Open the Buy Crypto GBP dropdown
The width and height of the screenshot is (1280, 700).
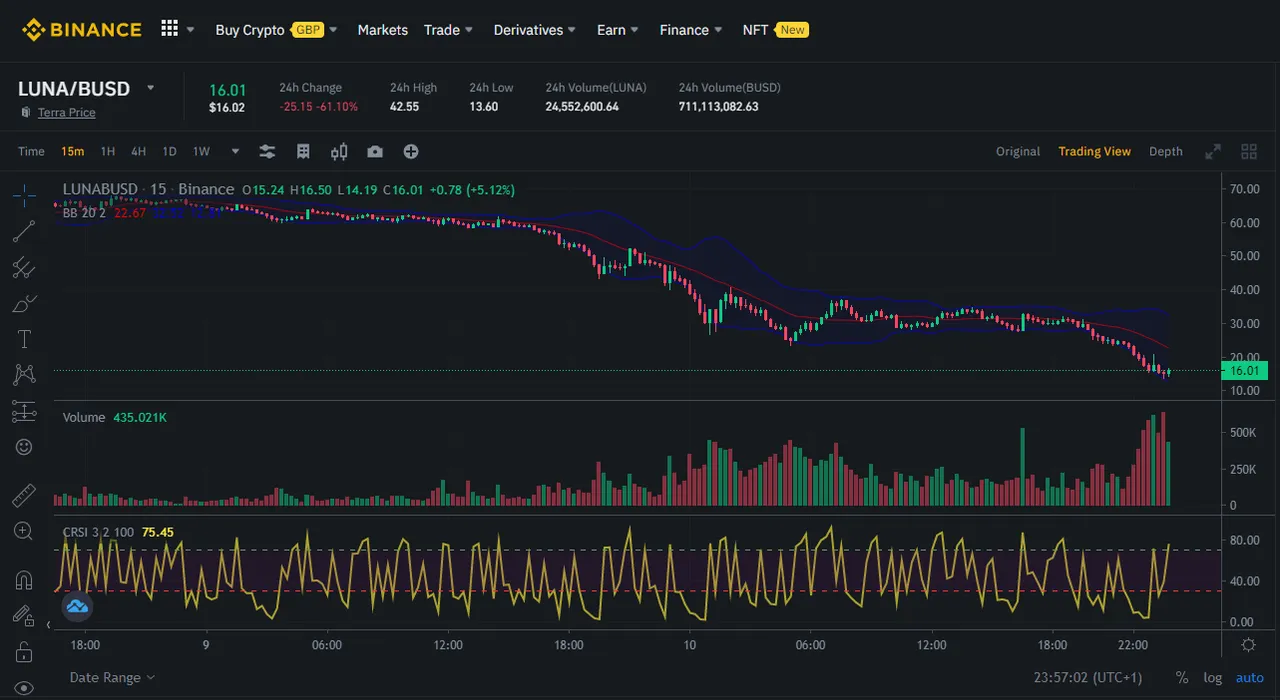point(277,30)
